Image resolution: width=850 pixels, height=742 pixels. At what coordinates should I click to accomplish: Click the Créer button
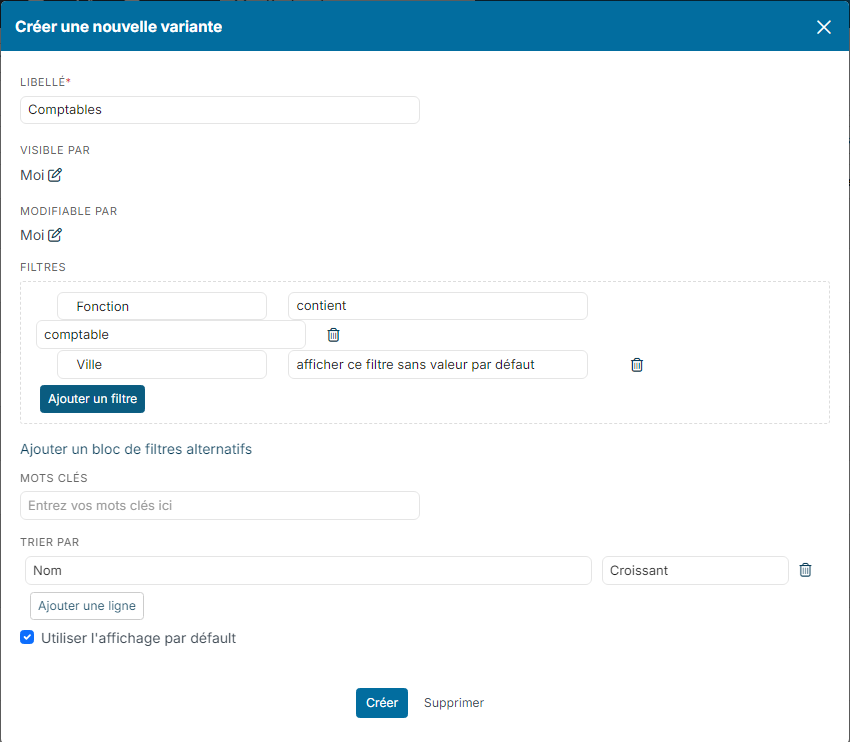pos(382,703)
